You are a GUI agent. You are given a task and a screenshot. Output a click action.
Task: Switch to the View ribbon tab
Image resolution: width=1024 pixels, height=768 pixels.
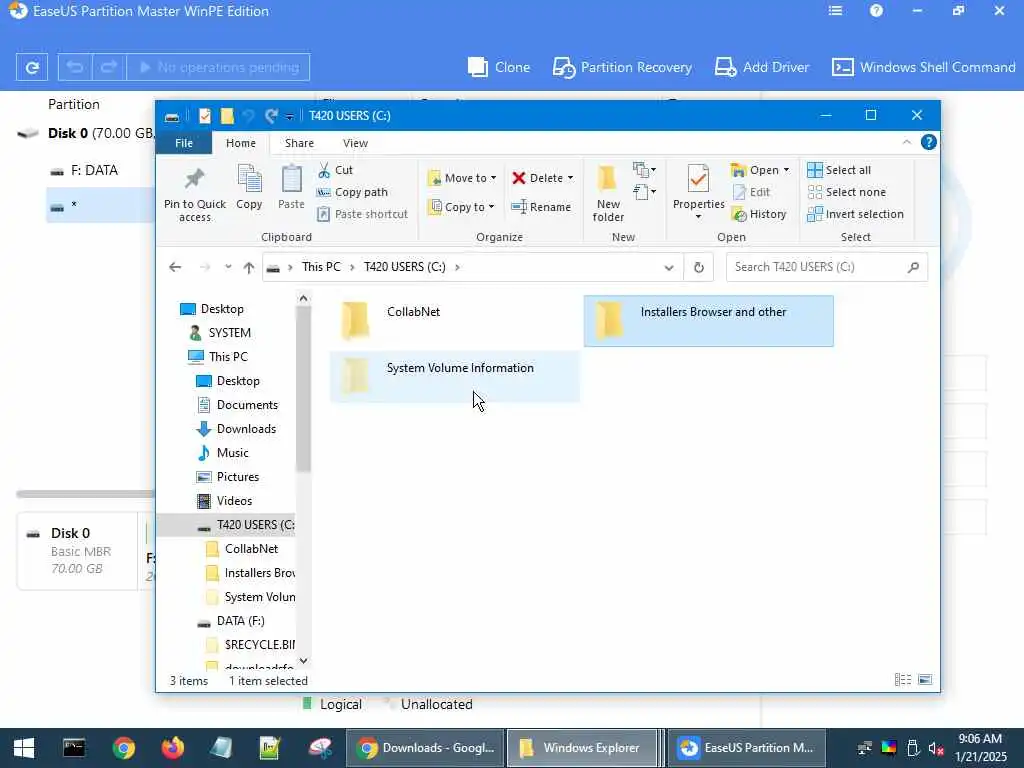(x=355, y=143)
